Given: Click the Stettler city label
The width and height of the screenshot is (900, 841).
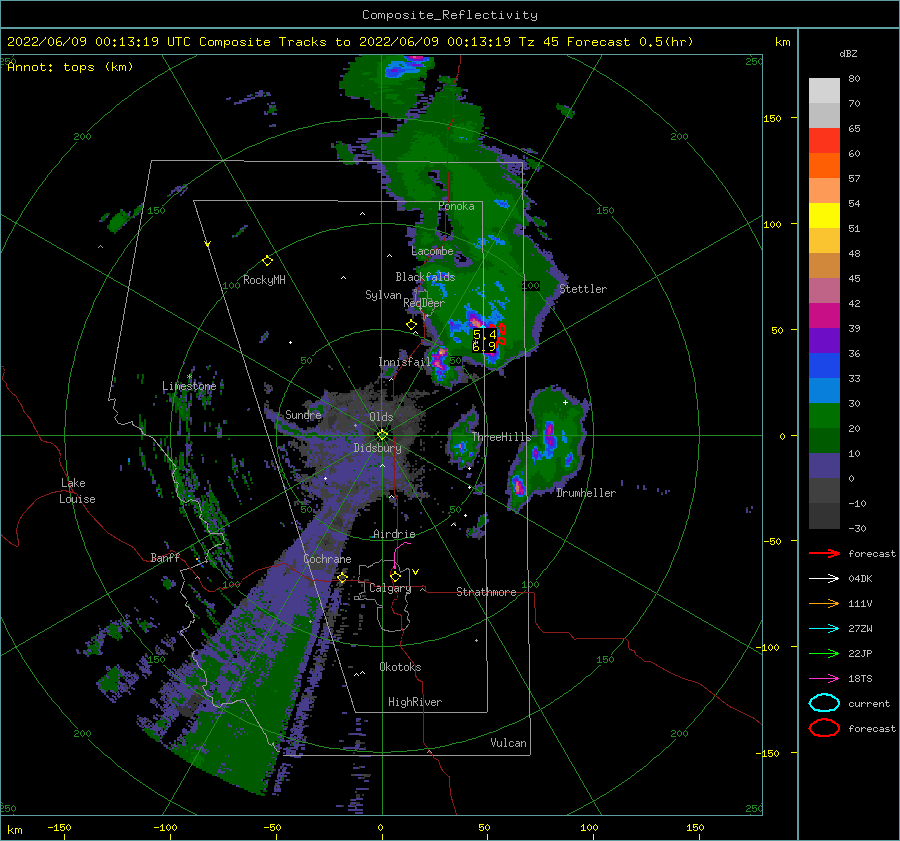Looking at the screenshot, I should coord(583,289).
